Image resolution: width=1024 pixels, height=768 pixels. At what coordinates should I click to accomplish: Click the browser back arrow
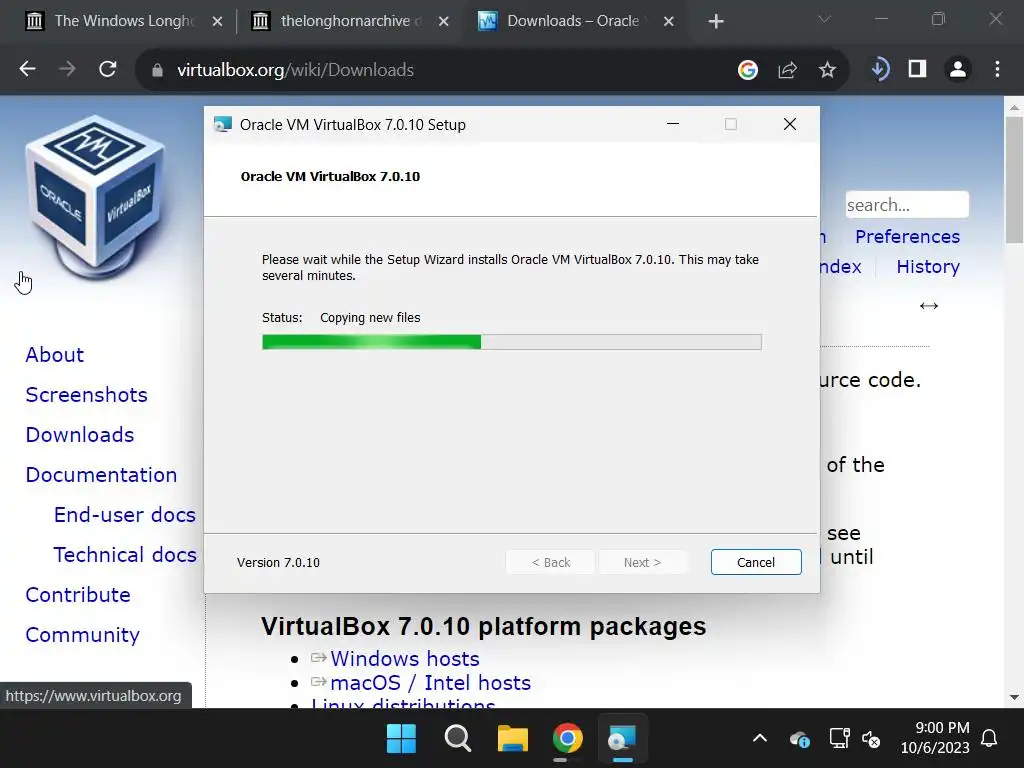coord(27,69)
